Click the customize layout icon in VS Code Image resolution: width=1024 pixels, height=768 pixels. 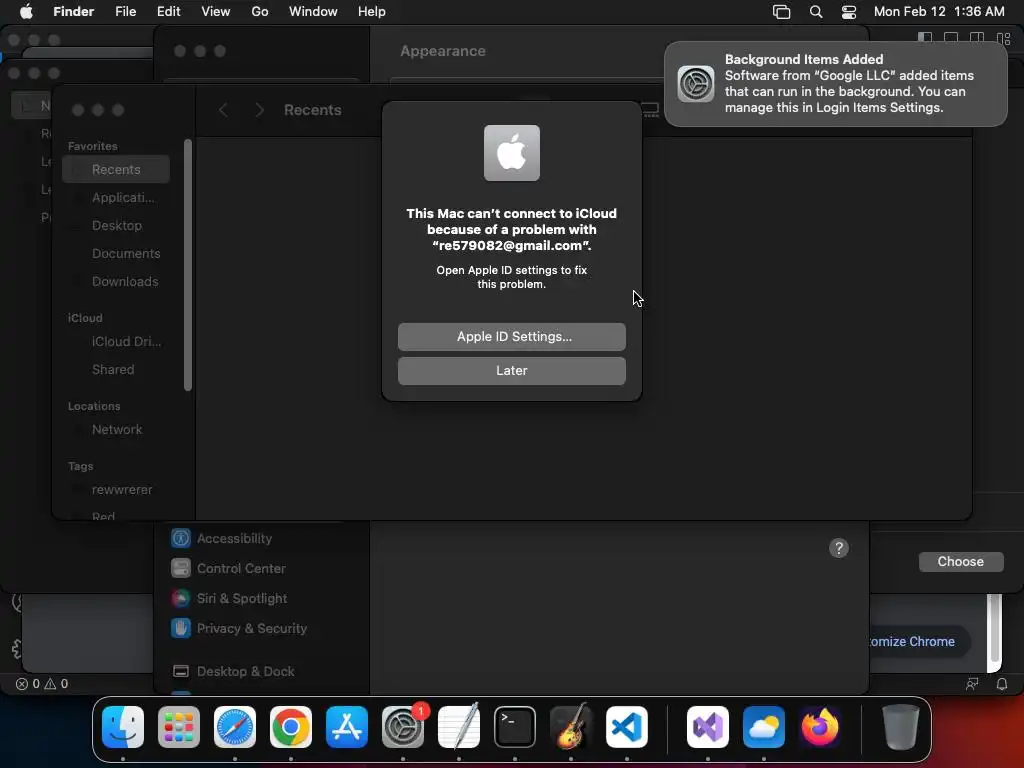pos(1004,38)
